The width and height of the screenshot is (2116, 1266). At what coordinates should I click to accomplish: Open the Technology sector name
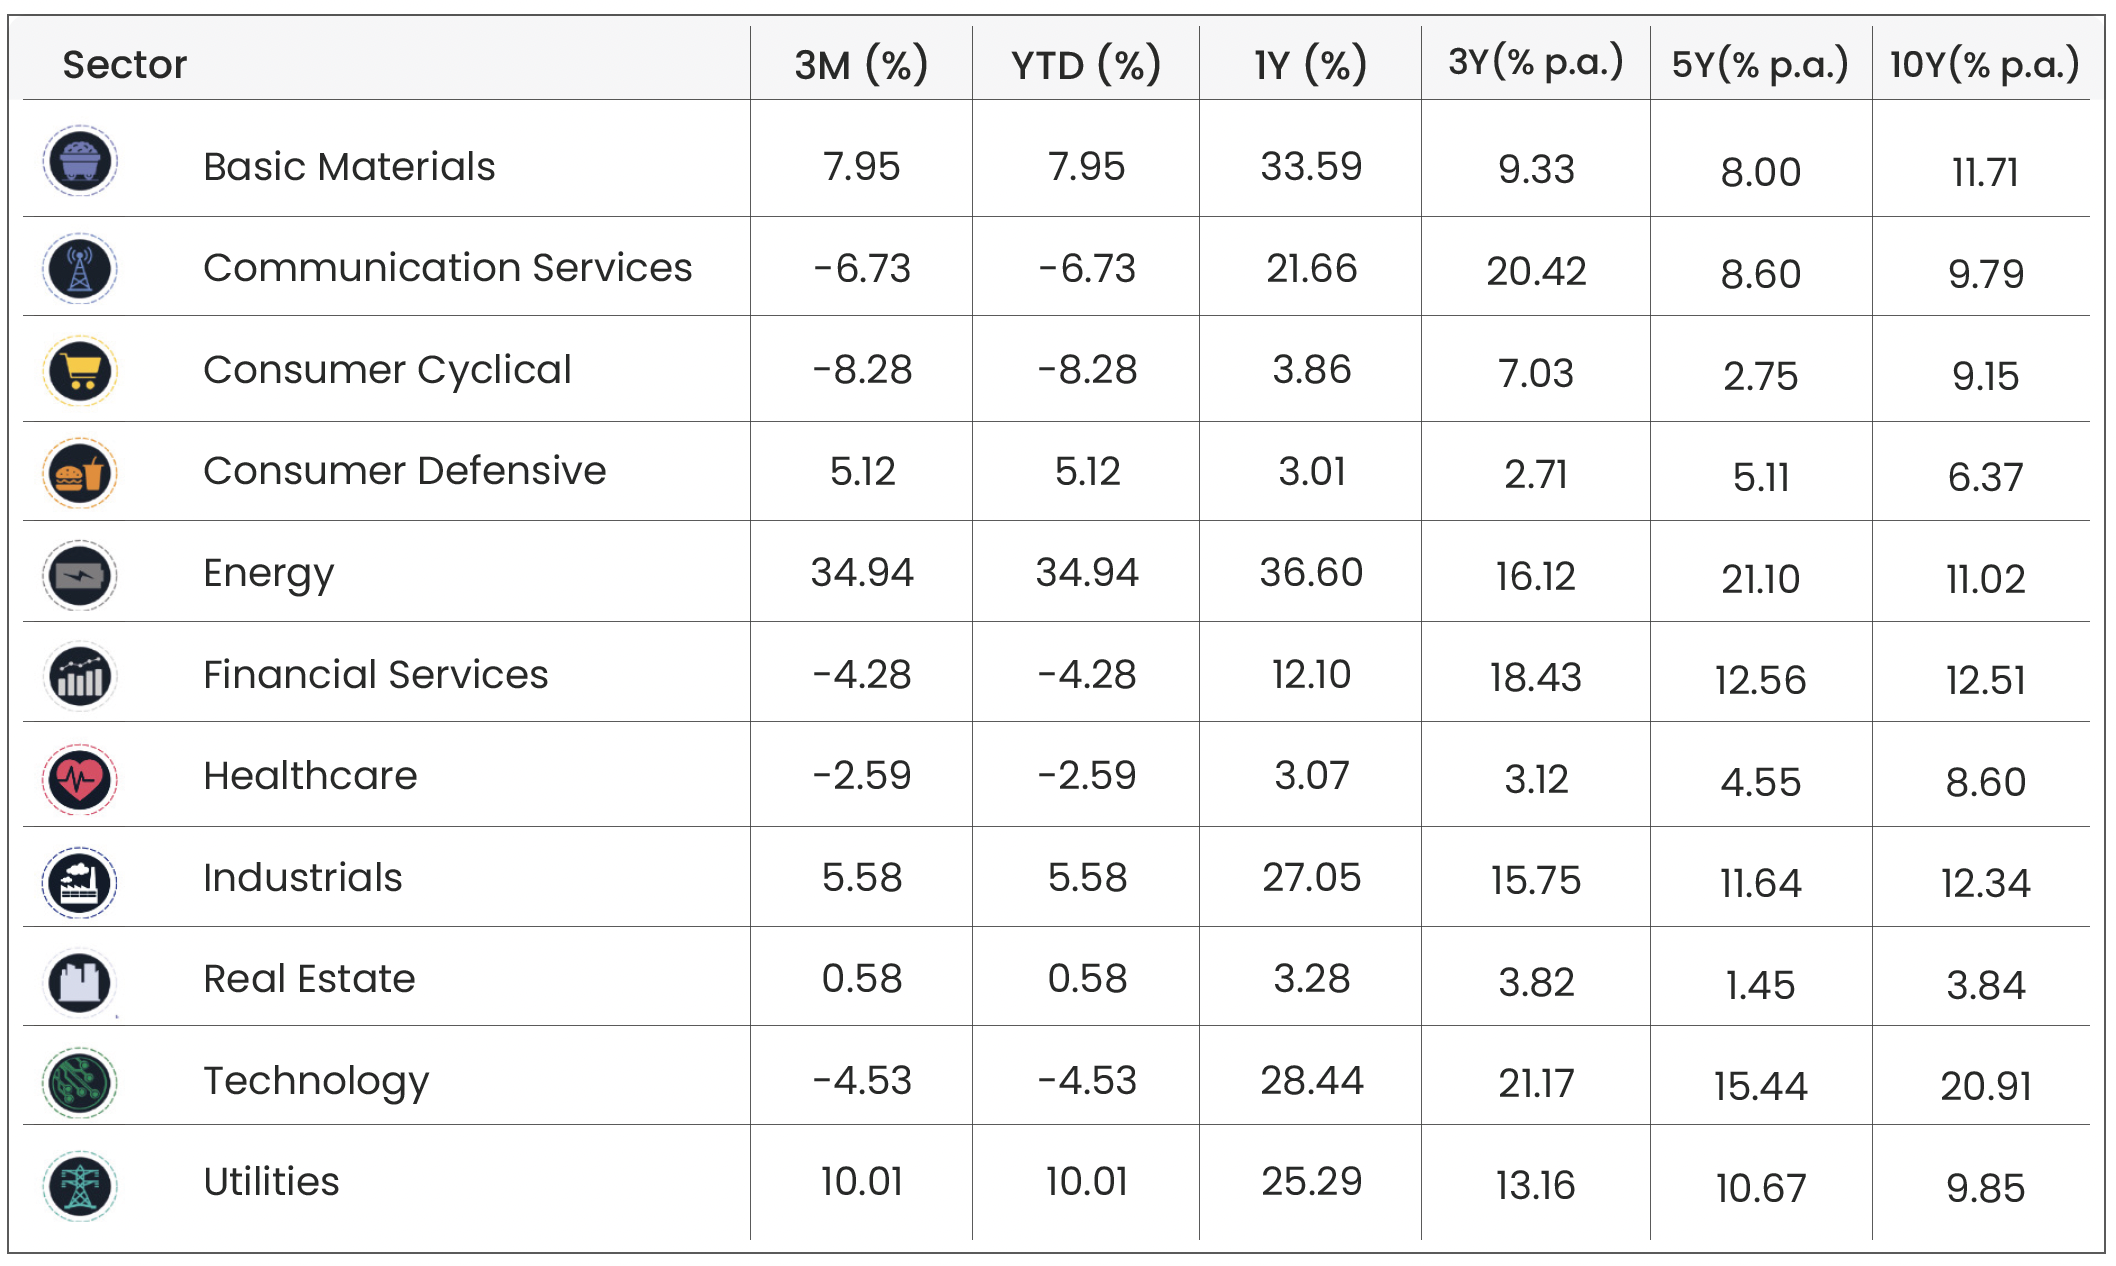[x=316, y=1081]
